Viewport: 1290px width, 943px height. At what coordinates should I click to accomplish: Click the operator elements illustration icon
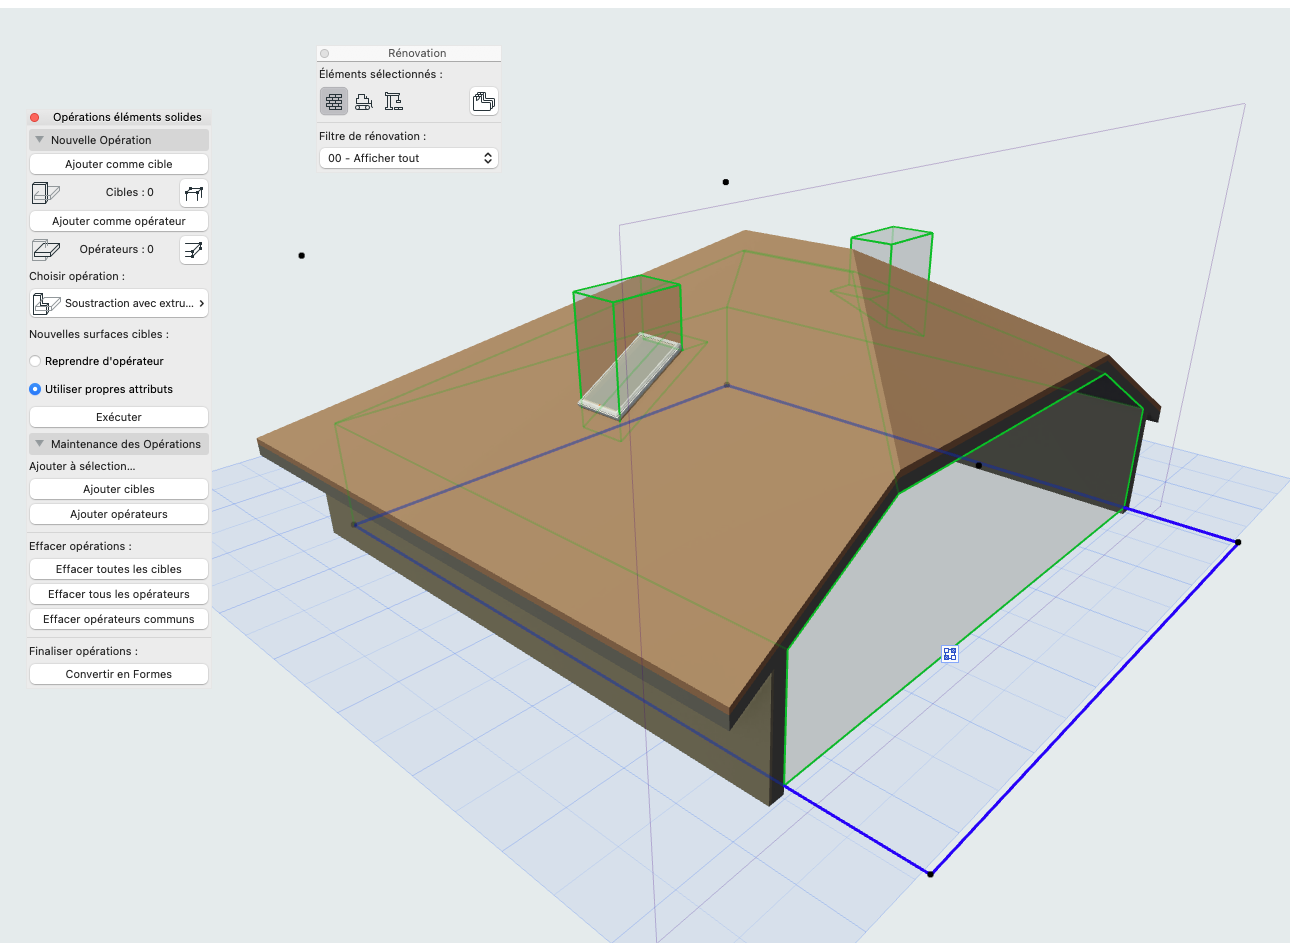click(x=45, y=250)
